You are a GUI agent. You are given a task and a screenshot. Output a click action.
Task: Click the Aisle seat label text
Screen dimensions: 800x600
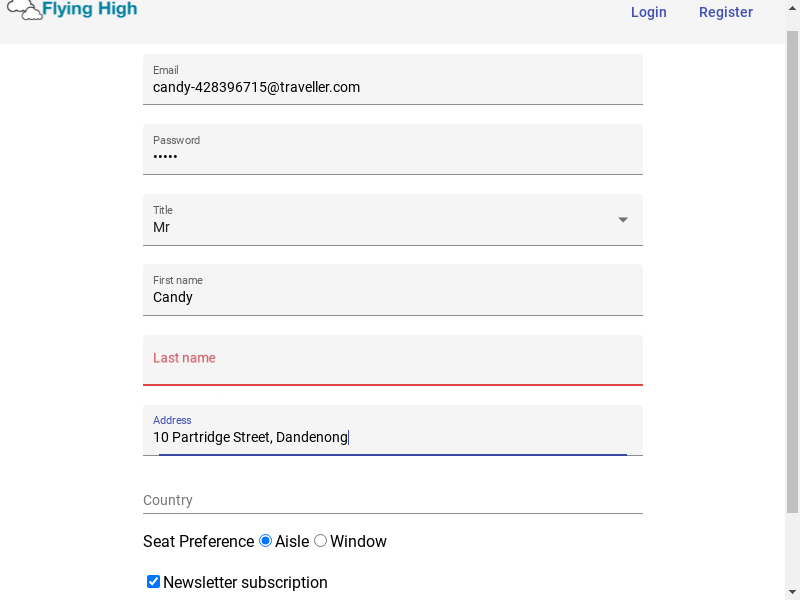(x=292, y=541)
